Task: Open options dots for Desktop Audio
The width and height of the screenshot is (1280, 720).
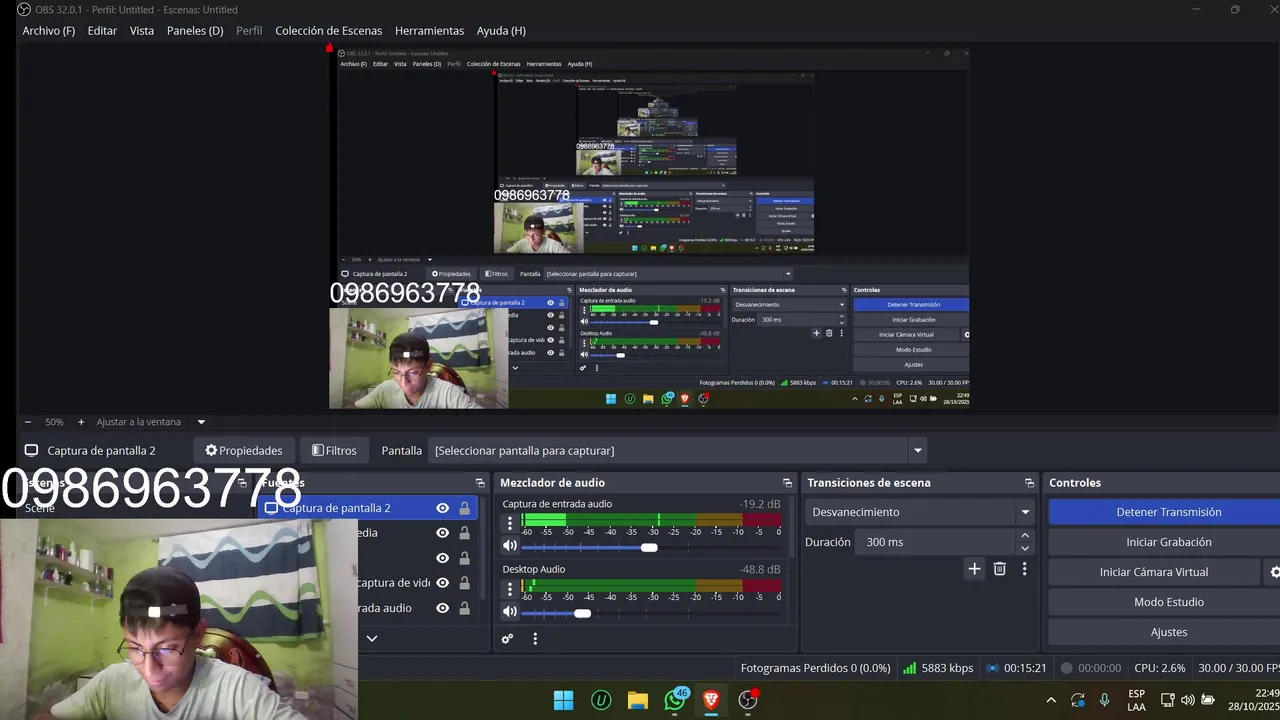Action: pyautogui.click(x=510, y=588)
